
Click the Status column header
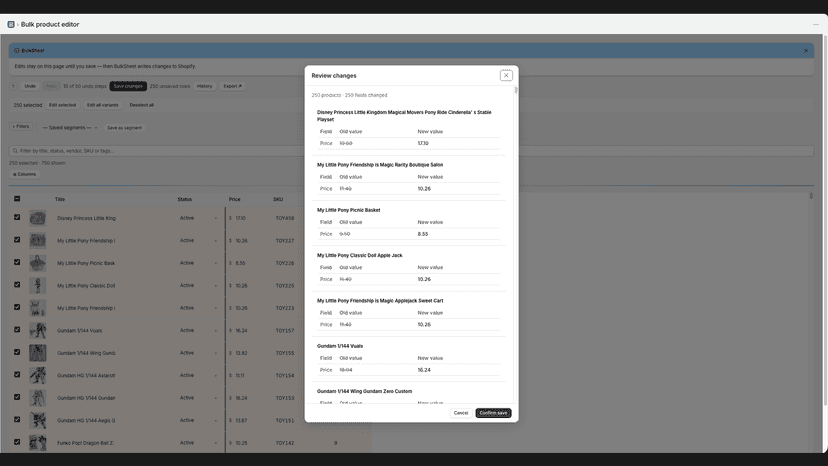[185, 200]
